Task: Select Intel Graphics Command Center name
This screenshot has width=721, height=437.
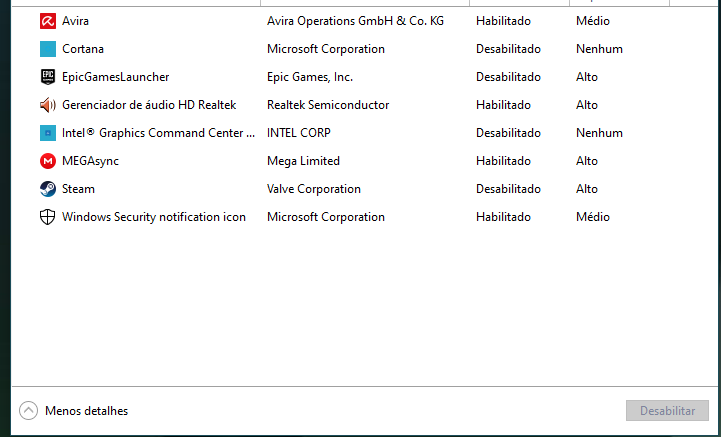Action: [x=158, y=133]
